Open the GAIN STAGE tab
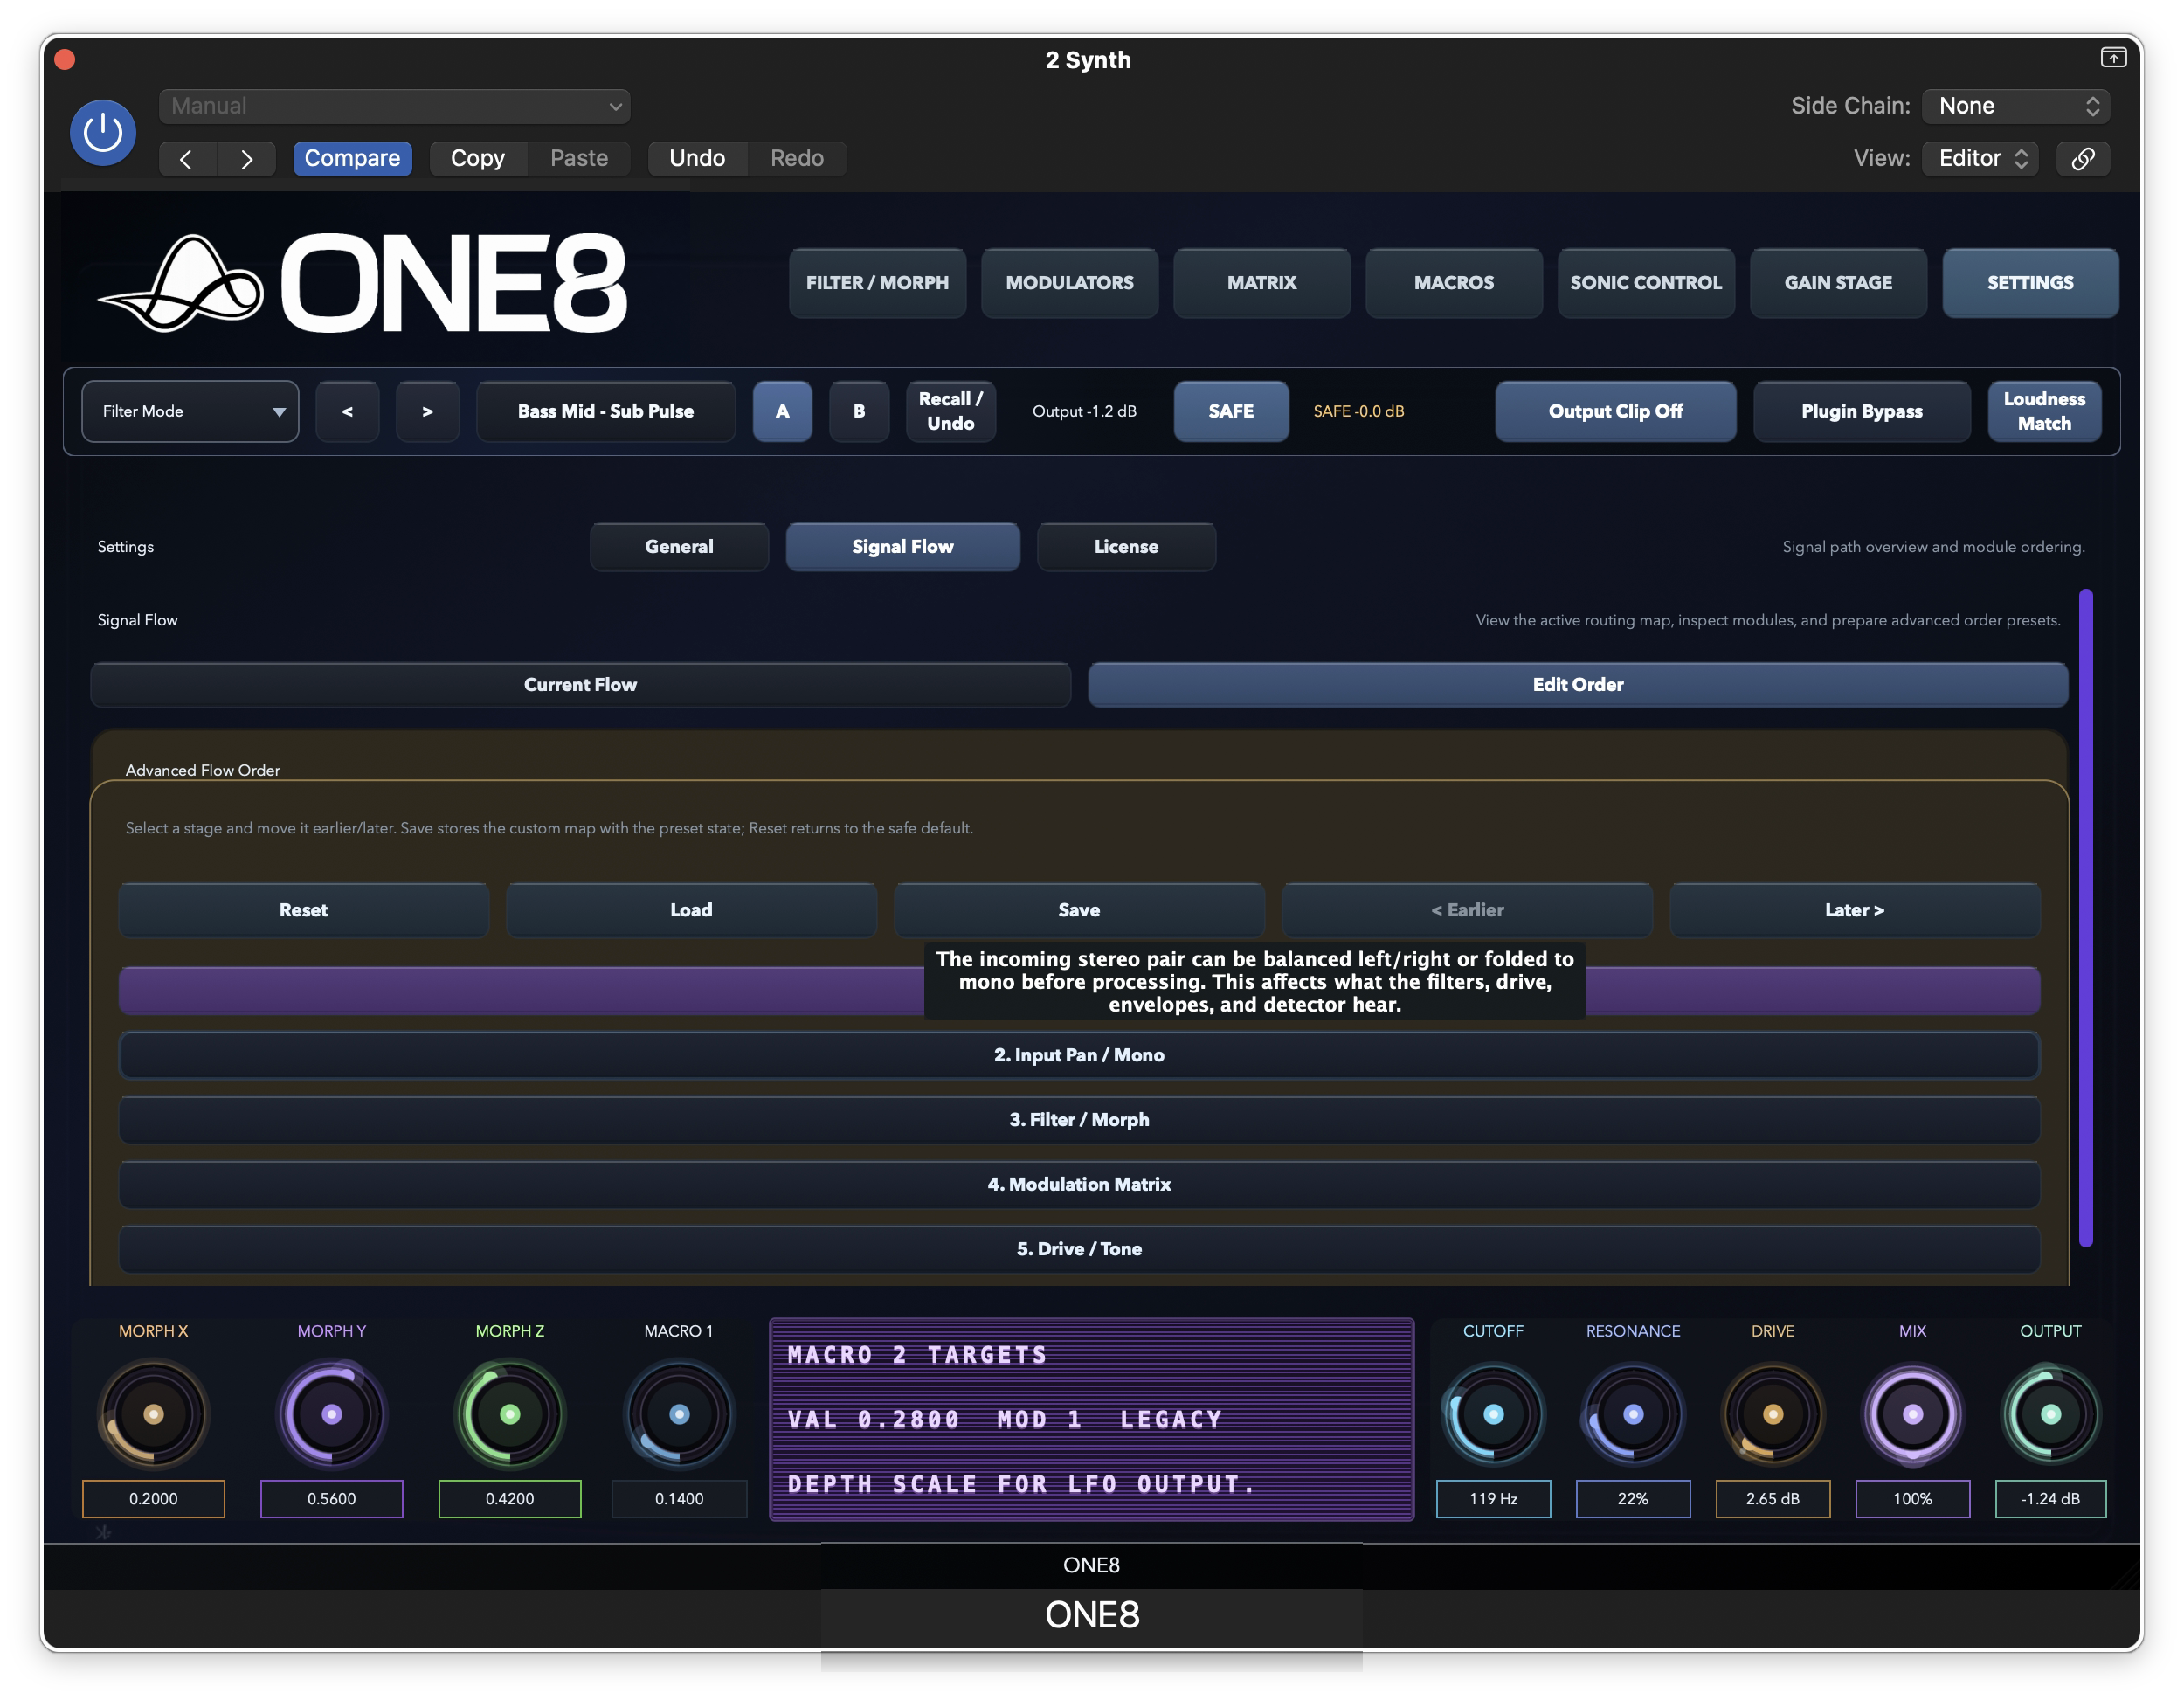 tap(1838, 283)
